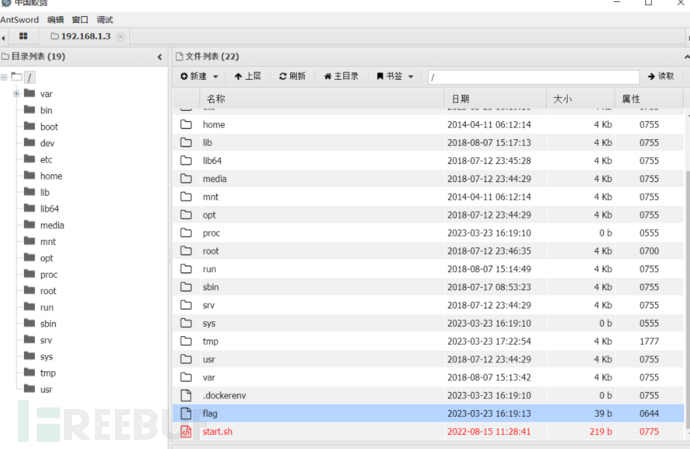Screen dimensions: 690x449
Task: Sort by the 名称 column header
Action: [x=322, y=99]
